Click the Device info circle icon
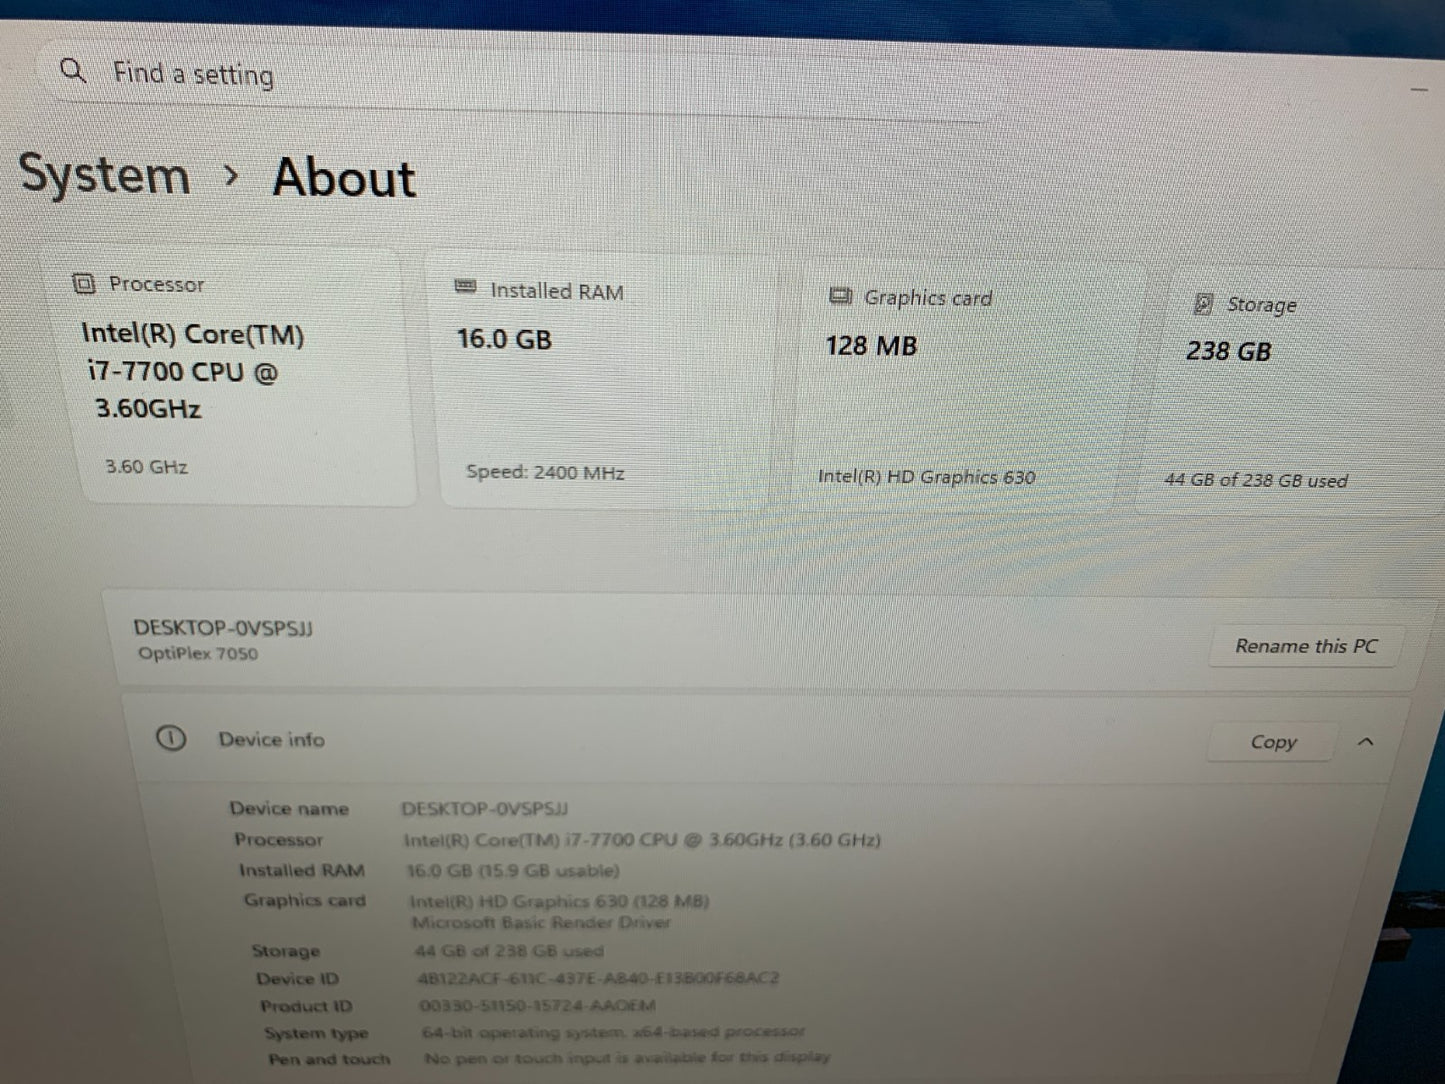 pyautogui.click(x=171, y=738)
